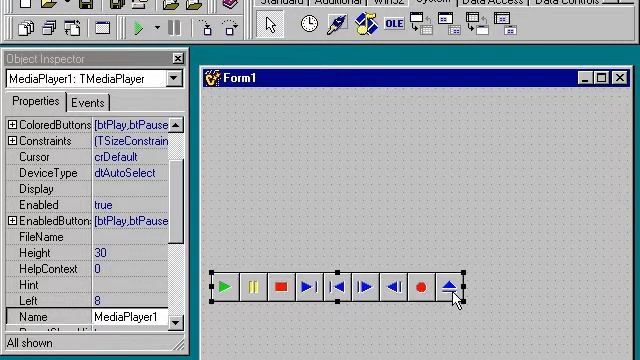
Task: Click the Step forward button on MediaPlayer
Action: (x=365, y=287)
